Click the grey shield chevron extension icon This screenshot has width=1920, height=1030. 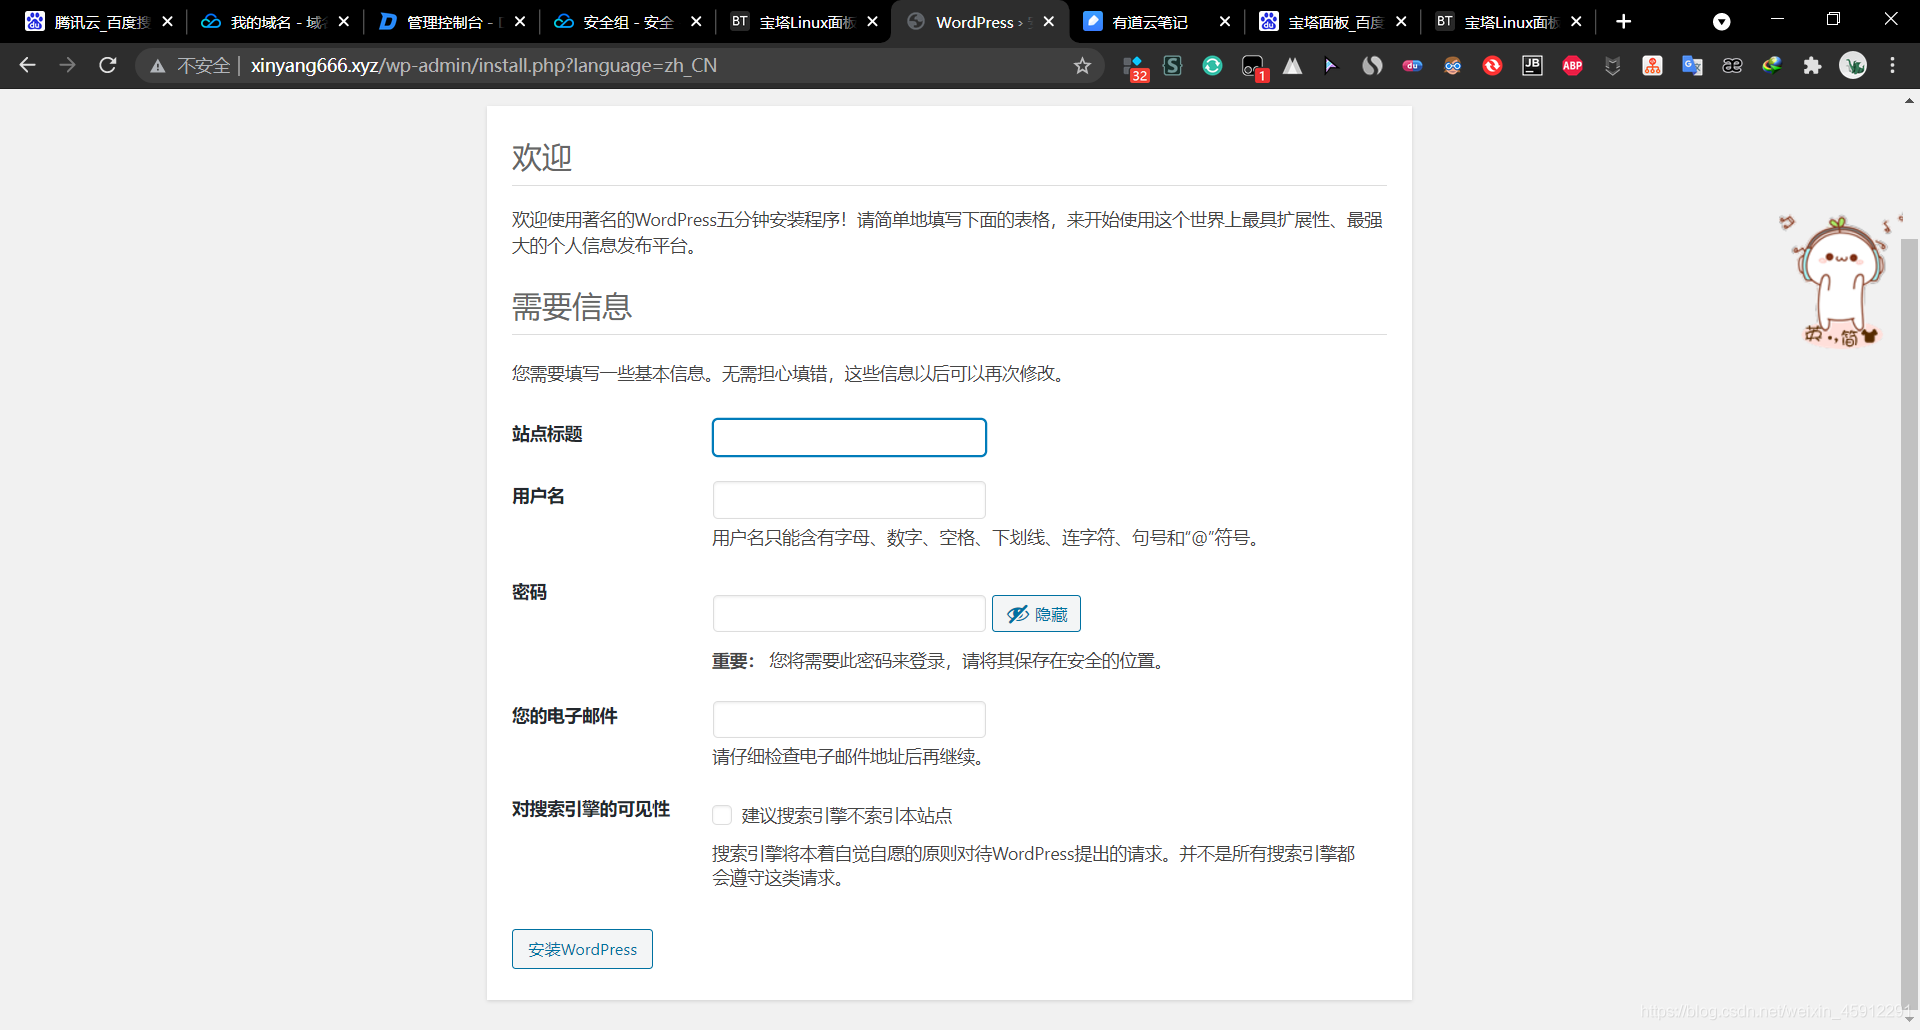pos(1613,66)
